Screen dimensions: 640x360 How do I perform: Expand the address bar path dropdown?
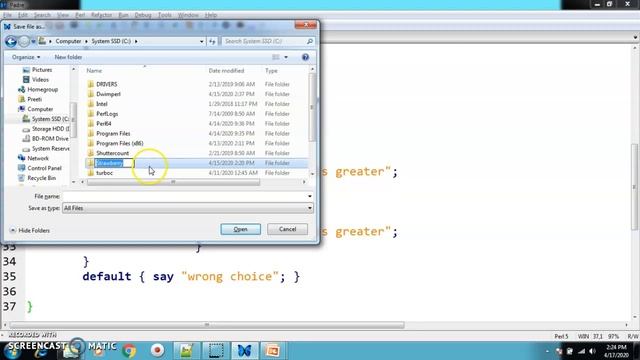202,41
